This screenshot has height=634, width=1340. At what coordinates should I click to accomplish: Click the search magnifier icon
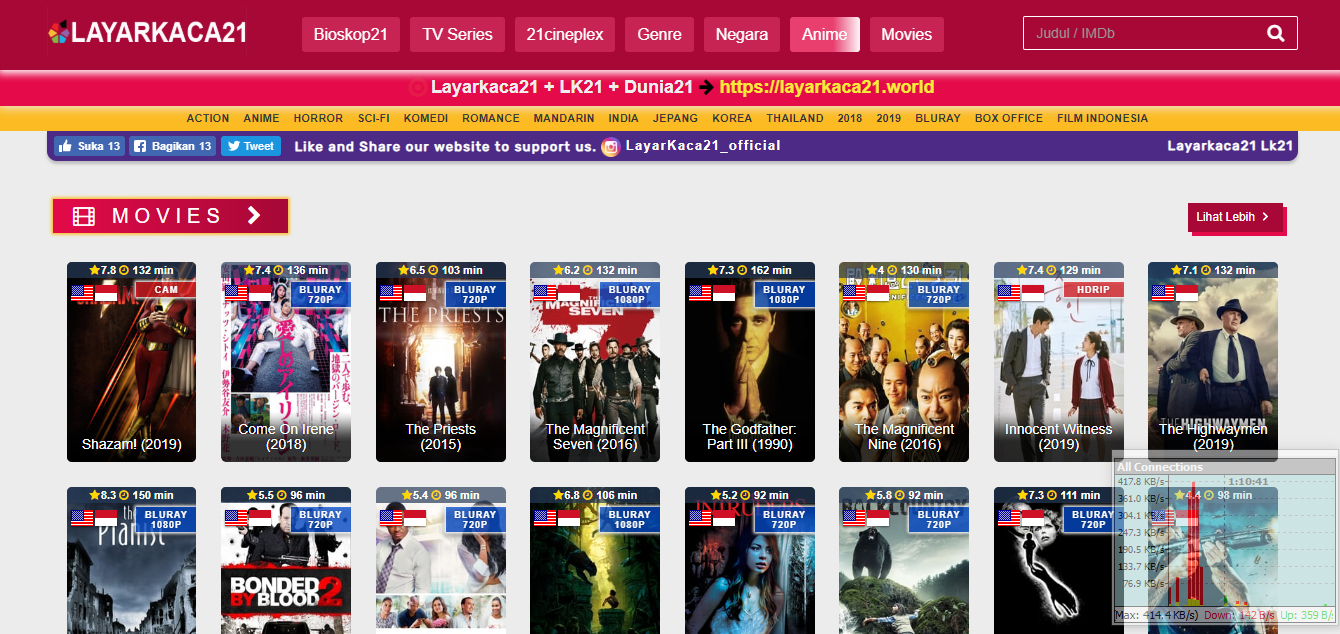point(1275,33)
